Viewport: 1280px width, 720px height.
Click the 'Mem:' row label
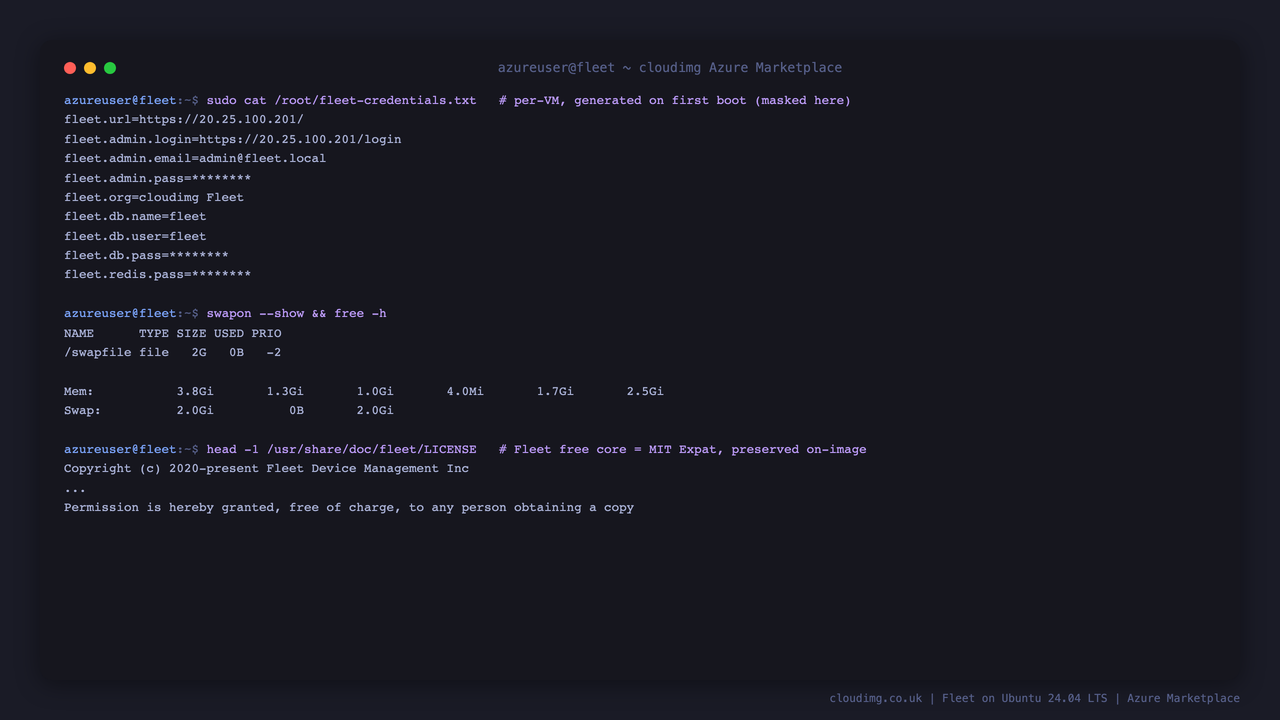click(x=79, y=391)
